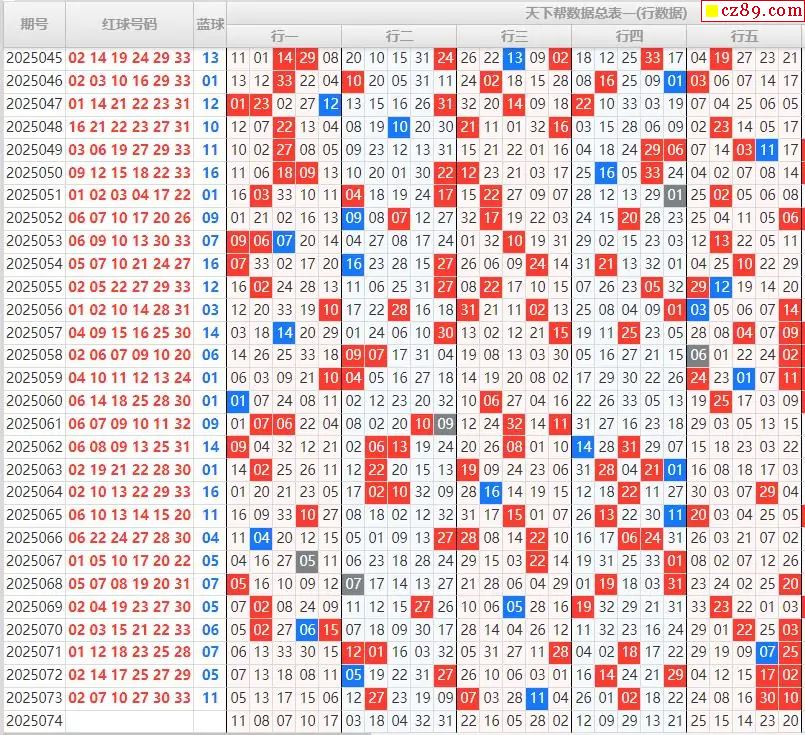Click red balls 02 14 19 24 29 33

129,57
